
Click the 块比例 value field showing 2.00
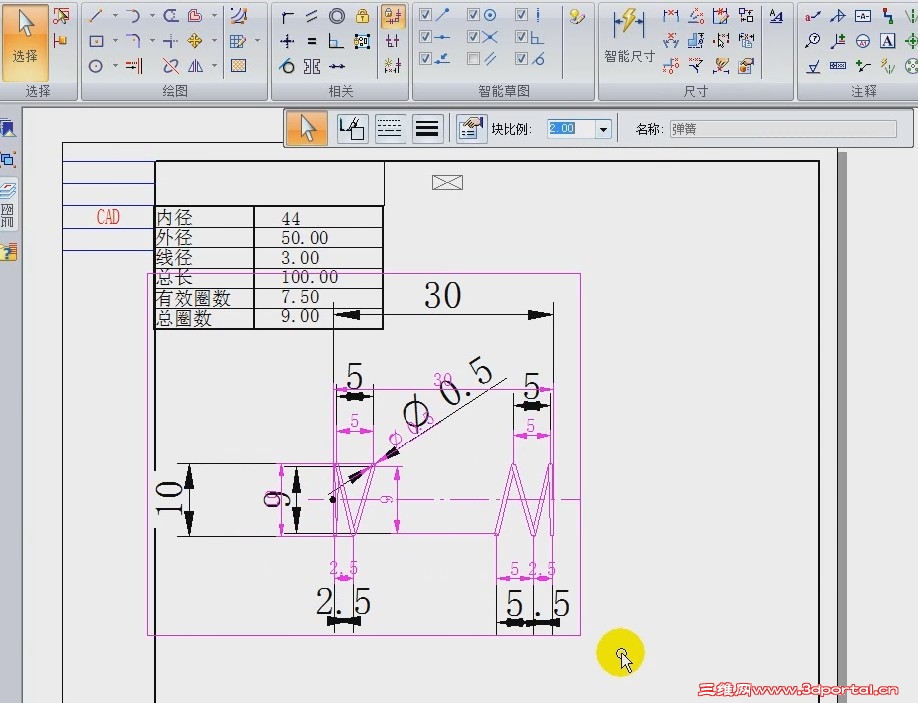(571, 129)
